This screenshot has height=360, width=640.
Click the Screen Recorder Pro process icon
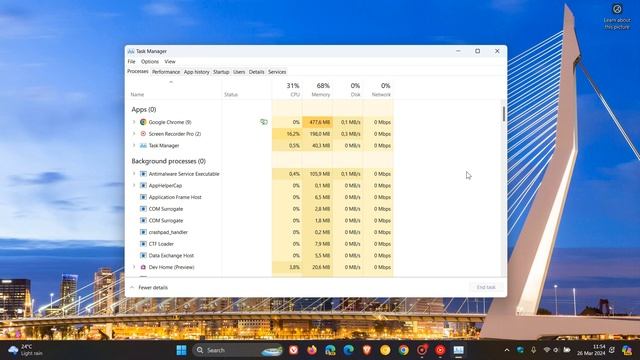click(143, 134)
